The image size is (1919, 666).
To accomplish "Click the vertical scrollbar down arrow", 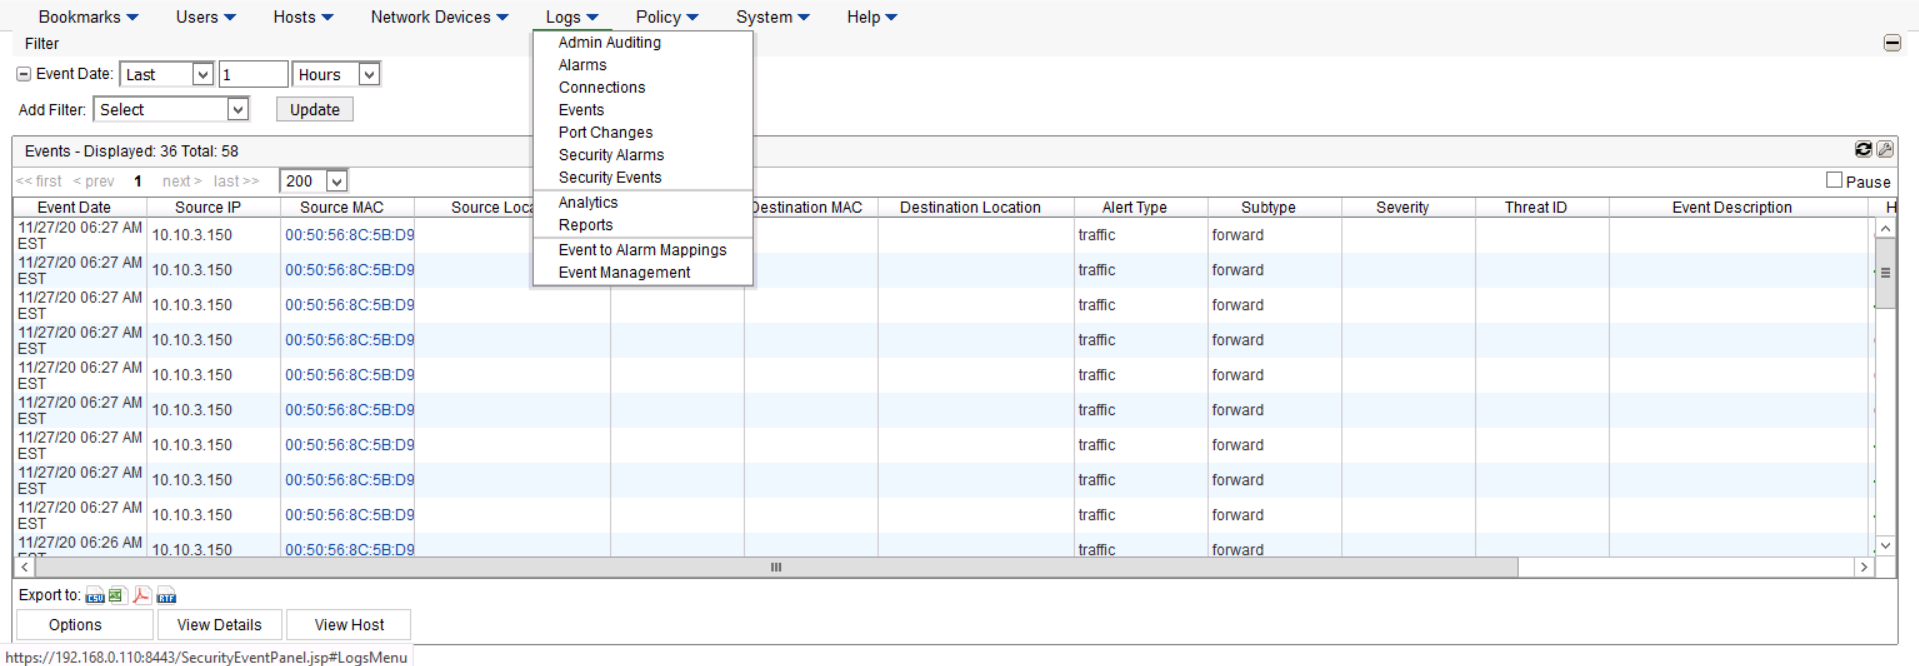I will 1885,546.
